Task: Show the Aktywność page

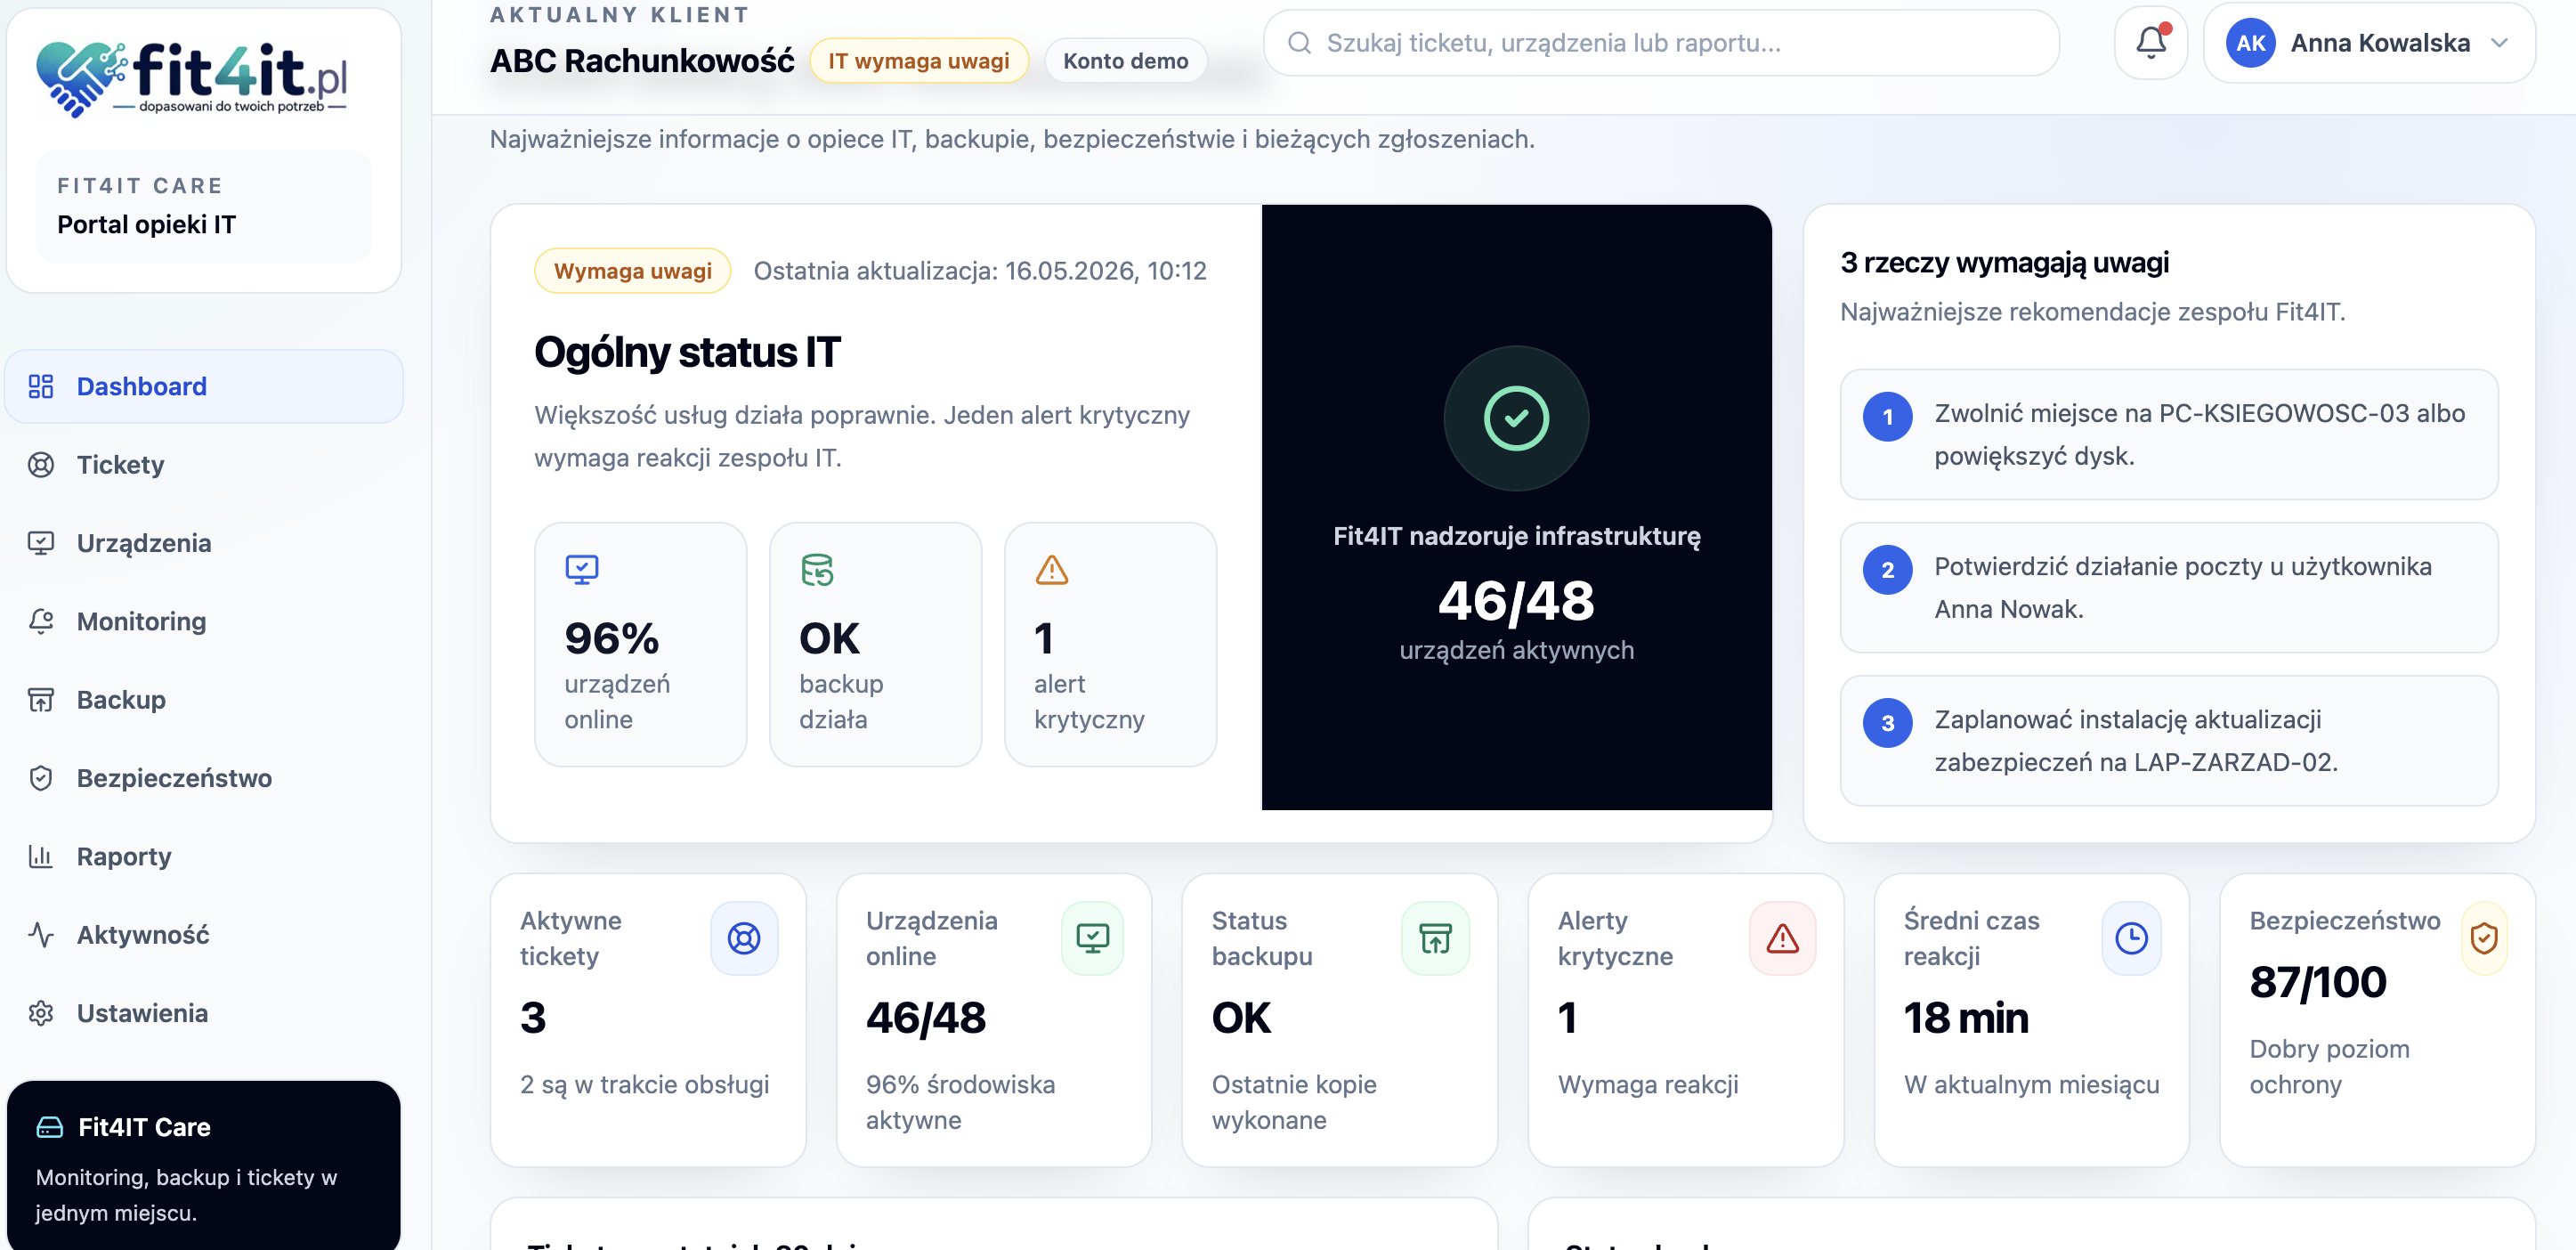Action: click(204, 935)
